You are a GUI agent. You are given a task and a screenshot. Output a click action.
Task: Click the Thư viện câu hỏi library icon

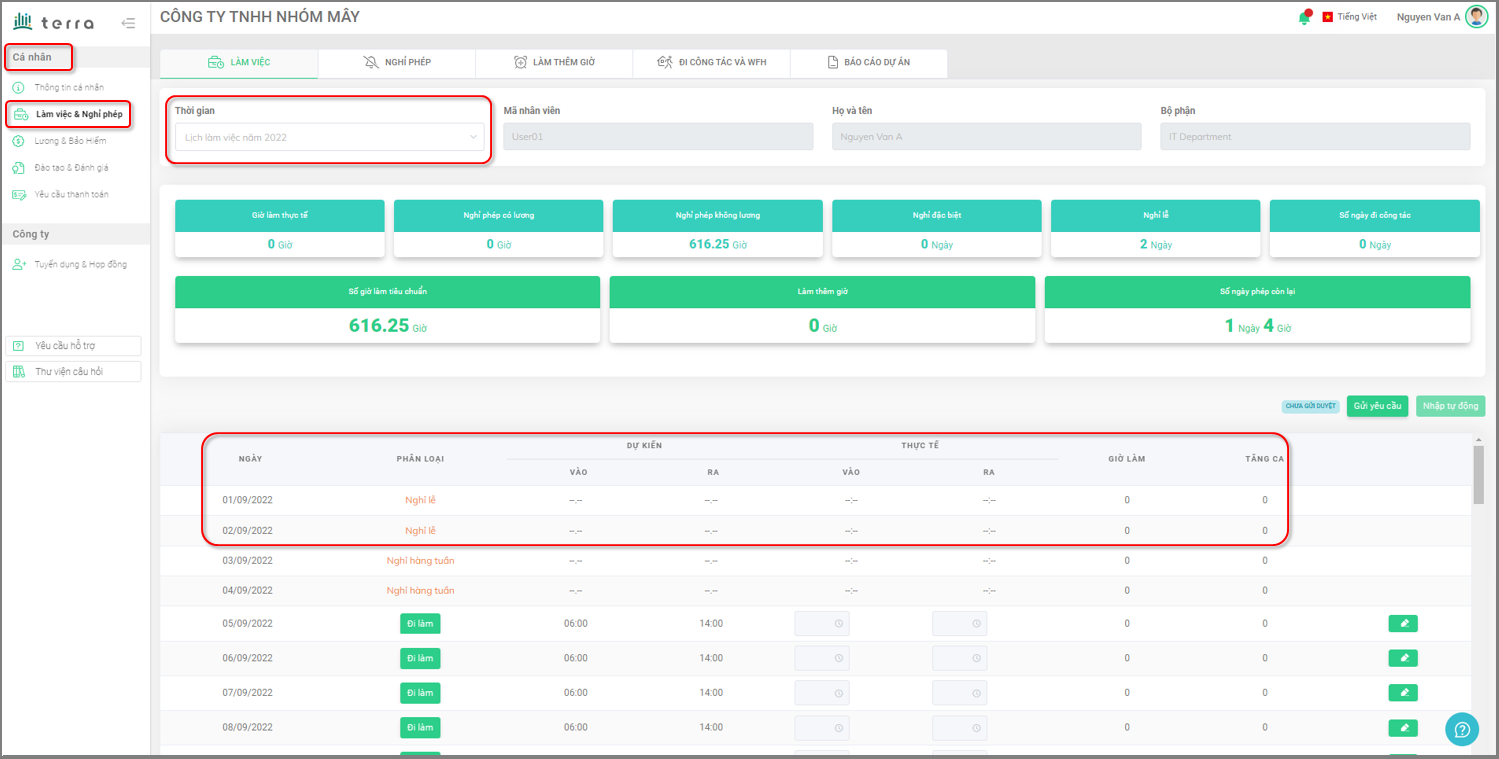tap(19, 372)
